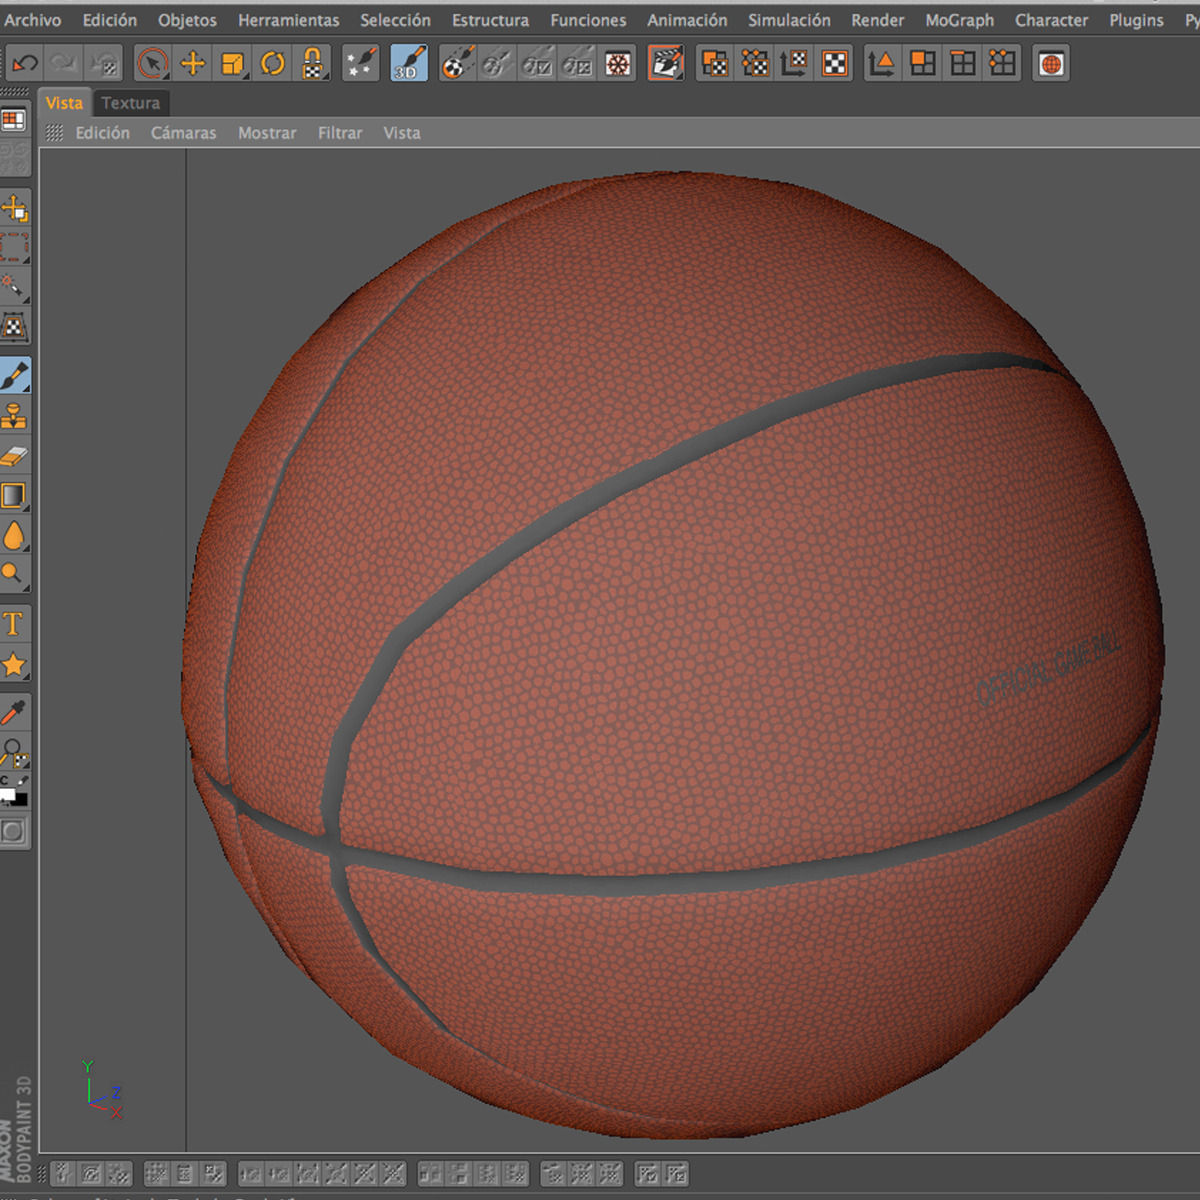Select the Eraser tool
The width and height of the screenshot is (1200, 1200).
pyautogui.click(x=14, y=456)
